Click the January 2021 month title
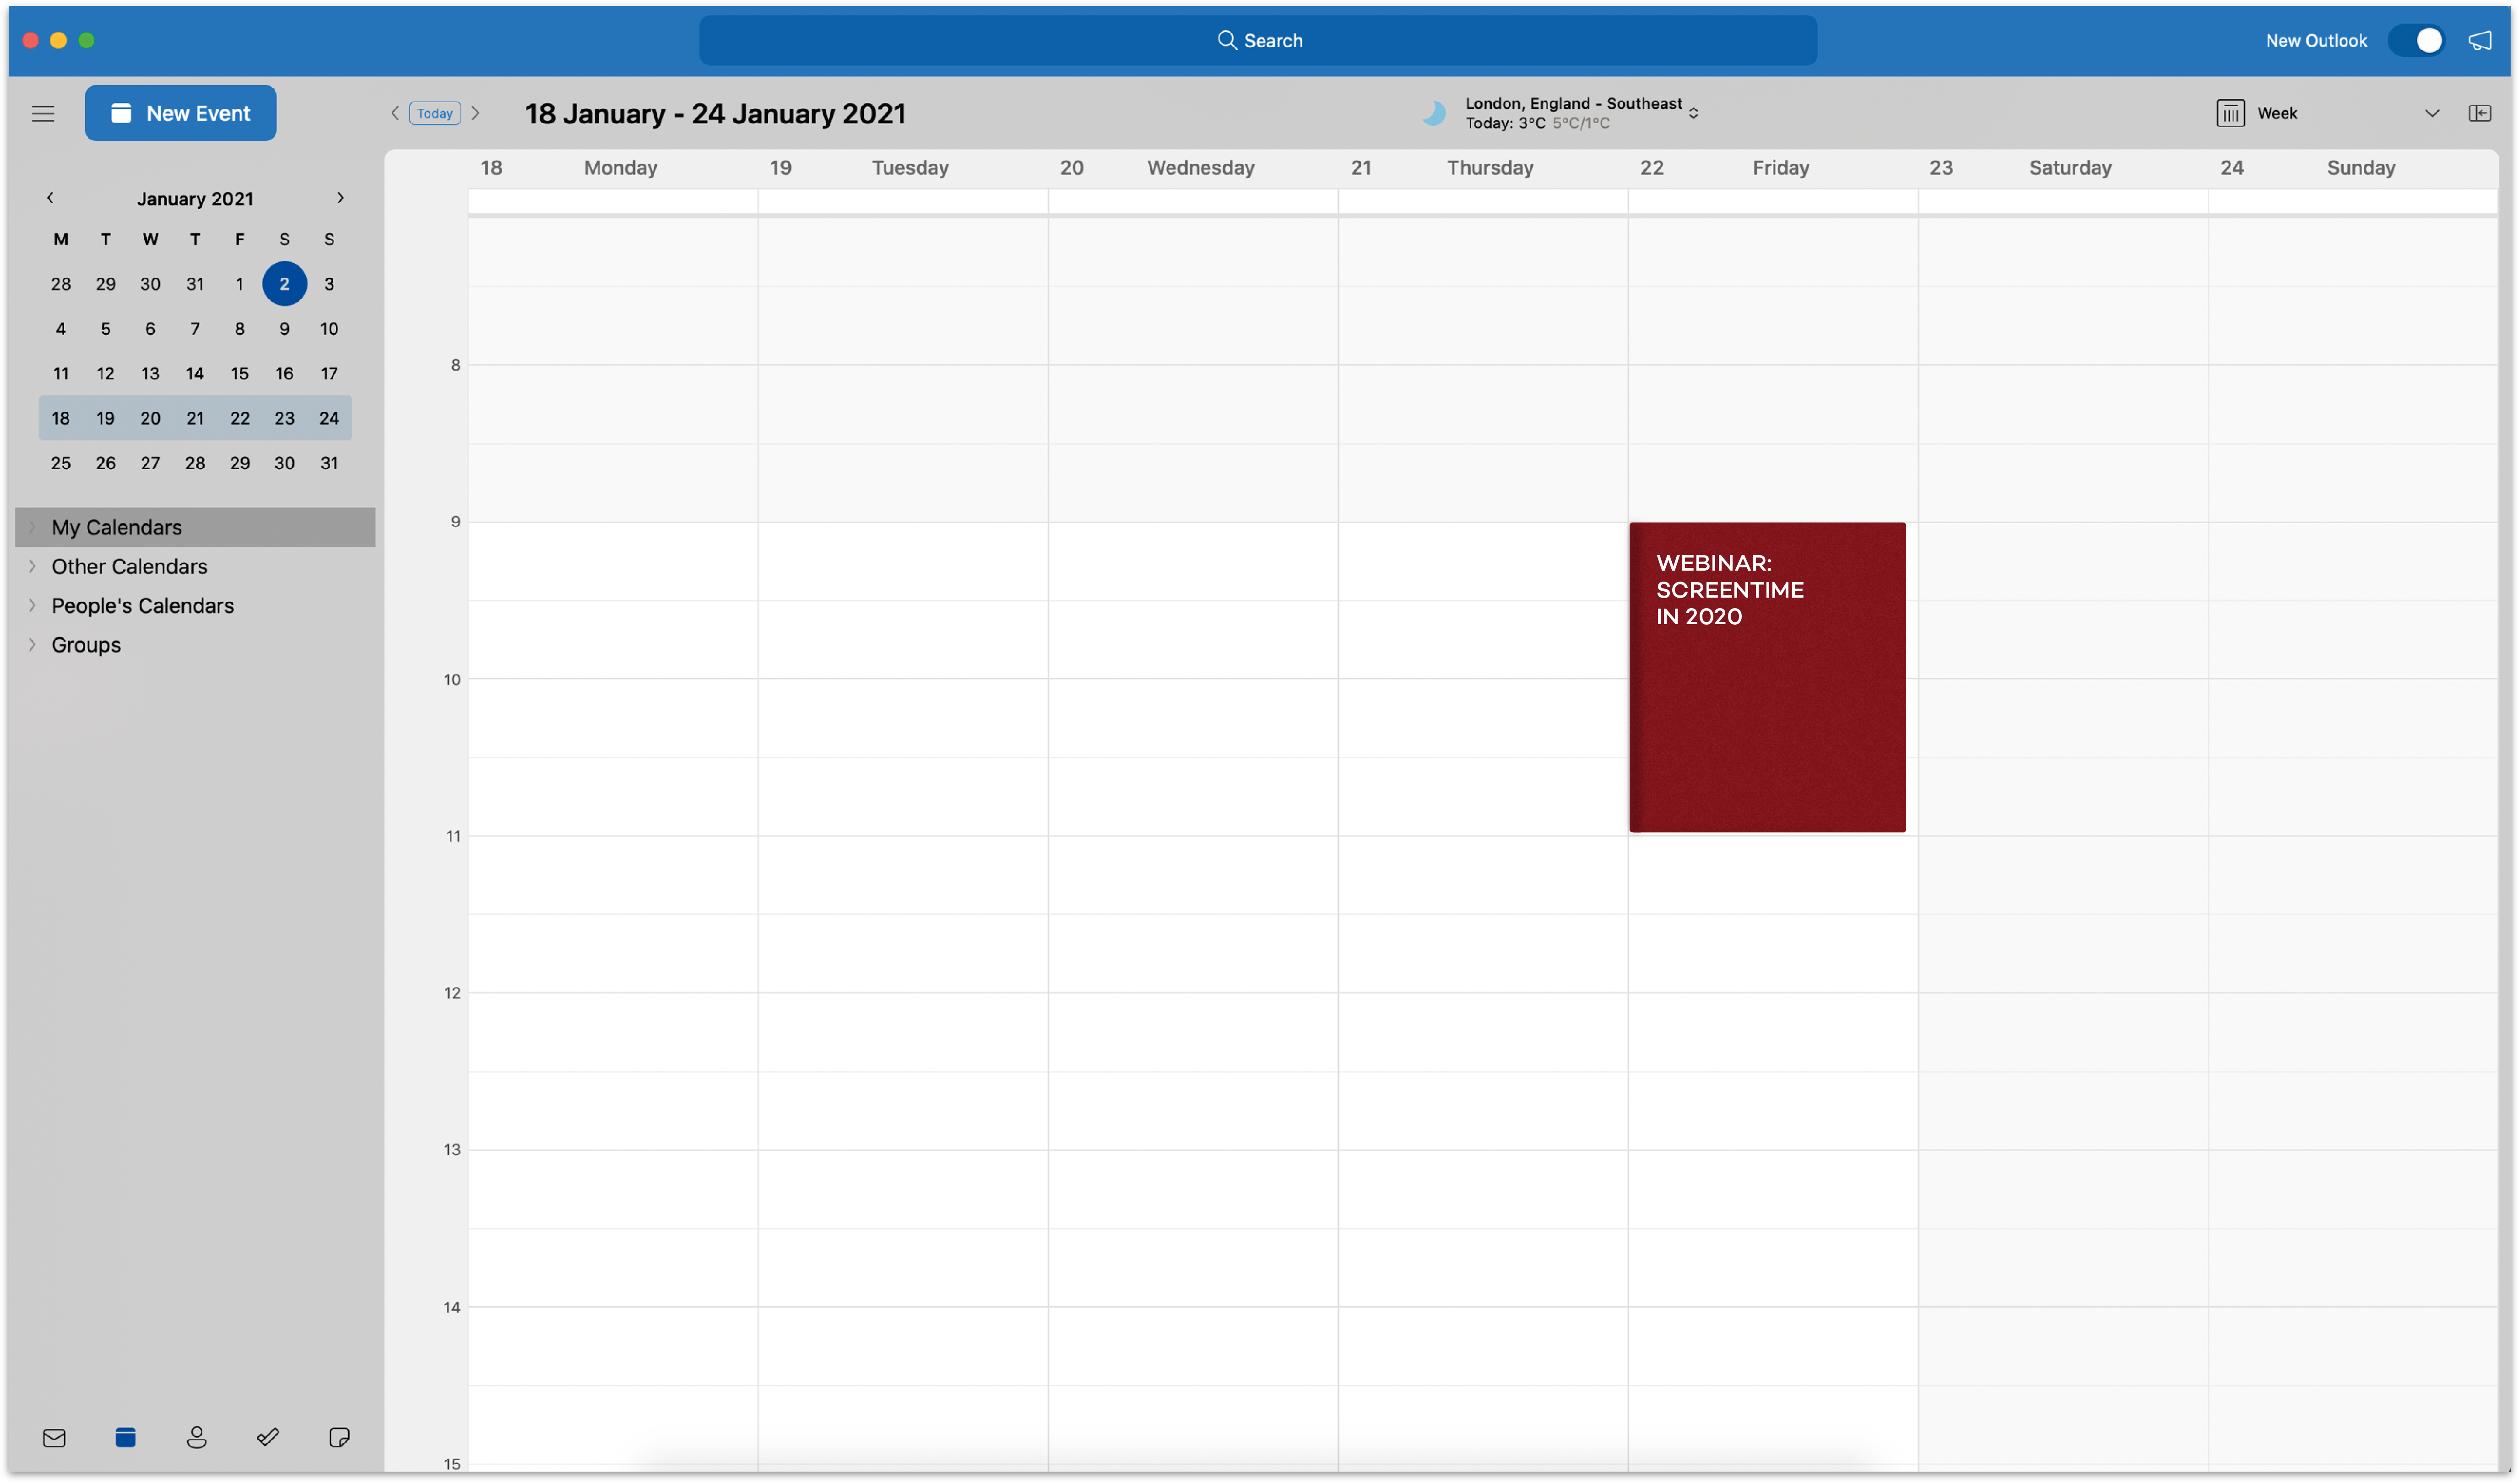 195,198
